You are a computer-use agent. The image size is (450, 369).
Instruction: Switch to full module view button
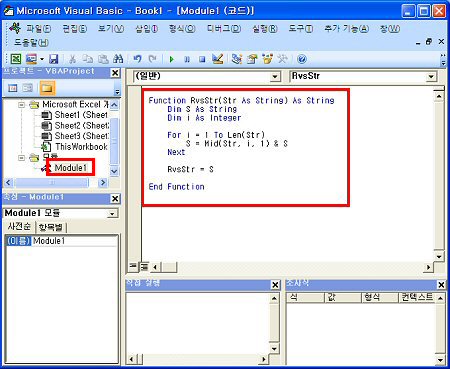click(x=144, y=266)
